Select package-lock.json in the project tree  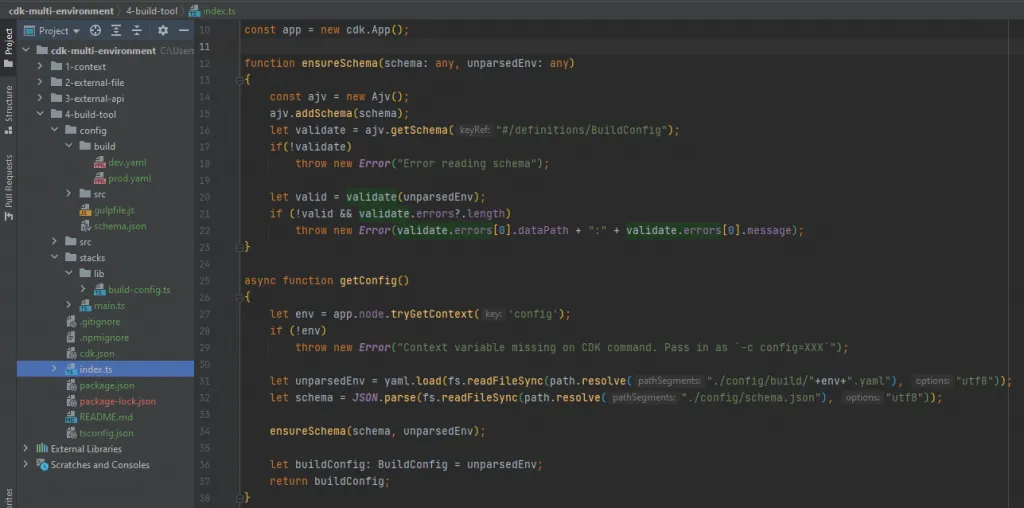point(117,401)
